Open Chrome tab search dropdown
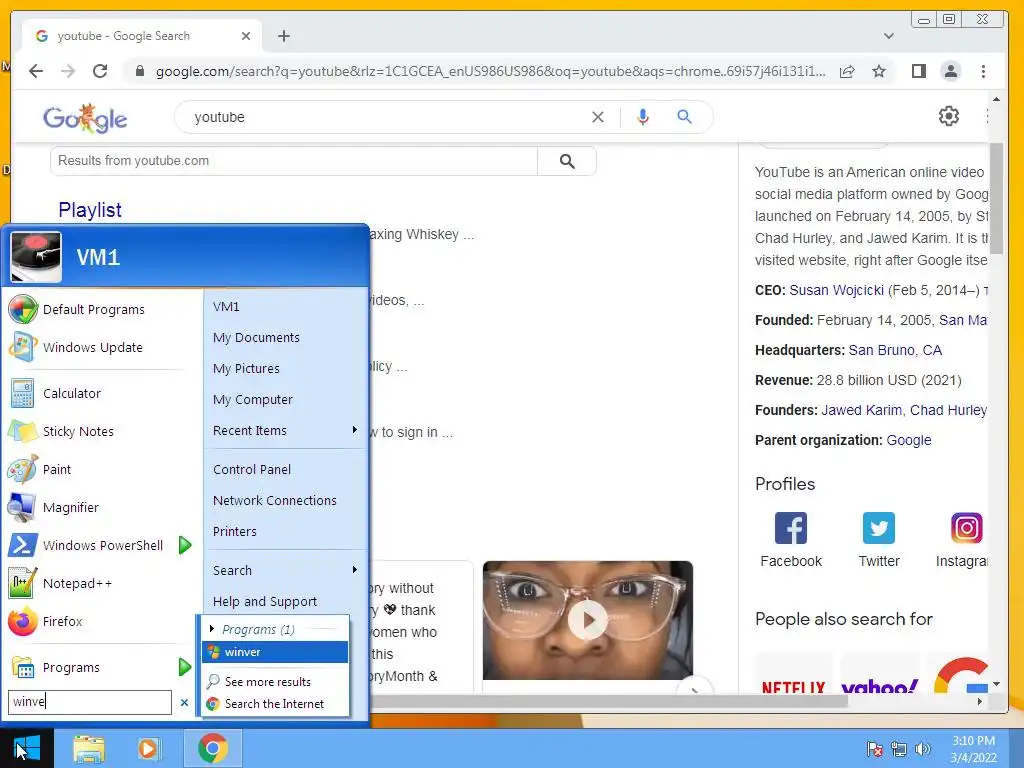 (x=888, y=36)
